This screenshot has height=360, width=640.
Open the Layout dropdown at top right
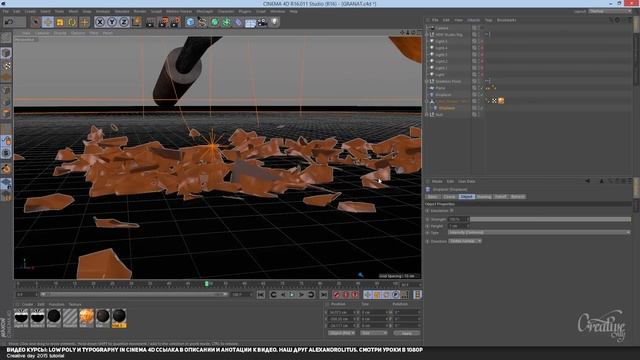[x=610, y=11]
